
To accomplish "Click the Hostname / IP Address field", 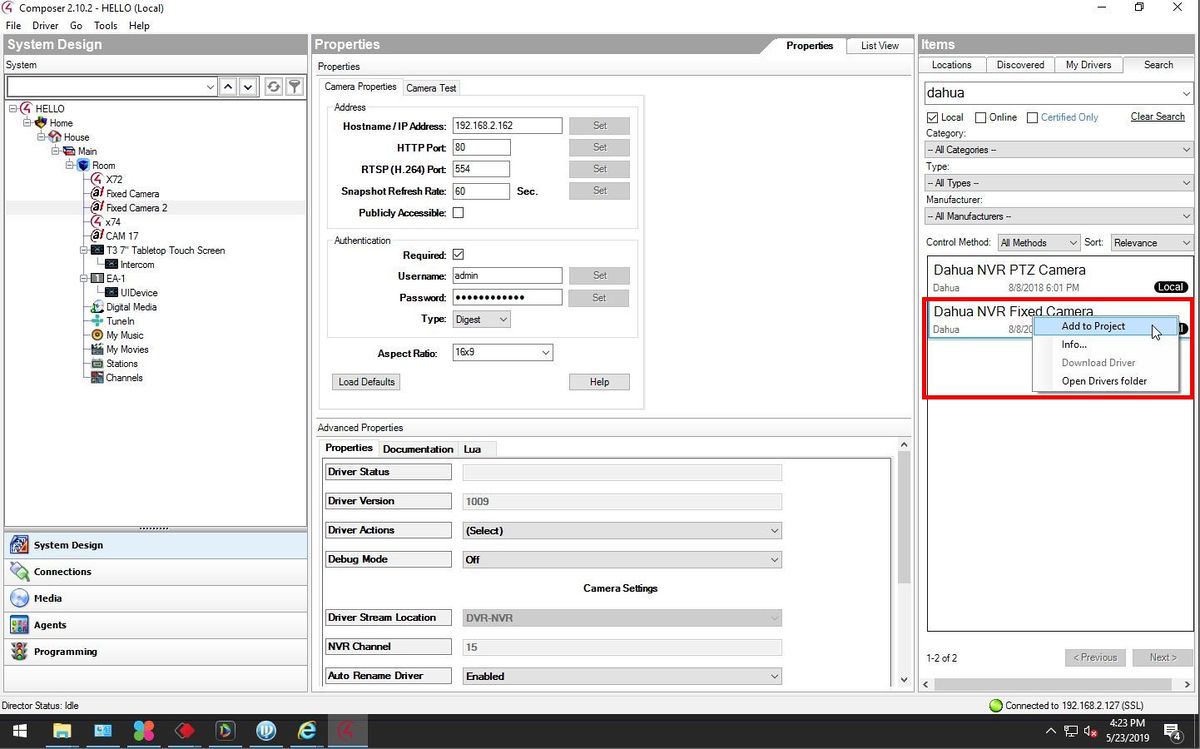I will [507, 126].
